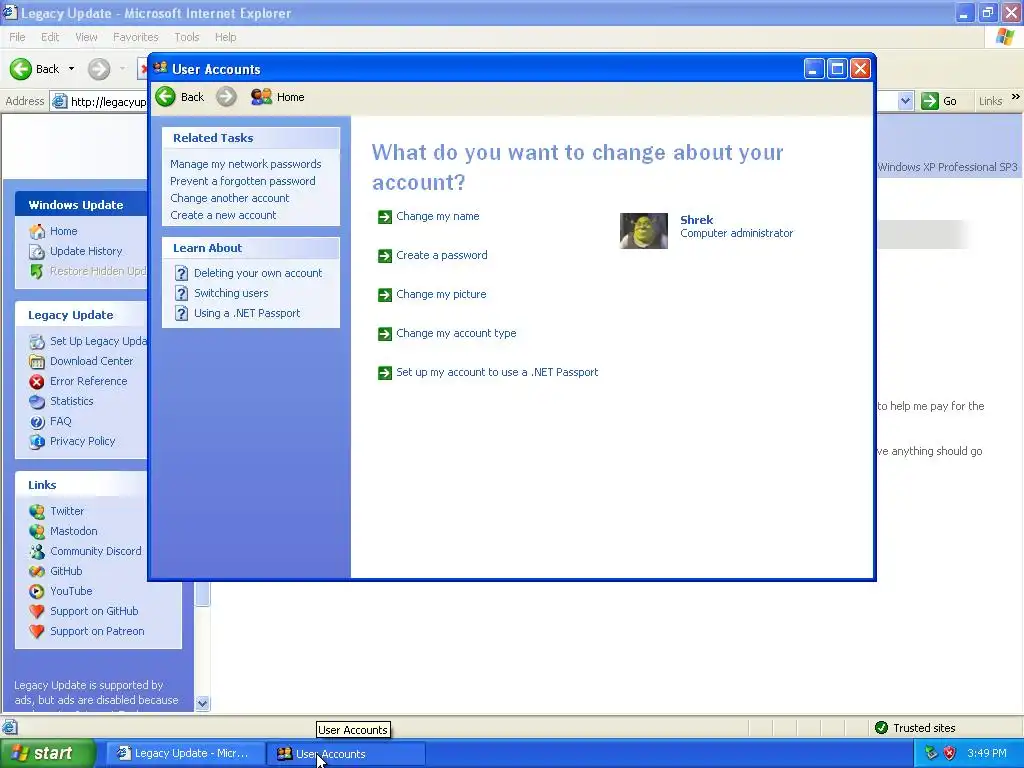Click the help icon beside Deleting your own account
The height and width of the screenshot is (768, 1024).
tap(182, 274)
